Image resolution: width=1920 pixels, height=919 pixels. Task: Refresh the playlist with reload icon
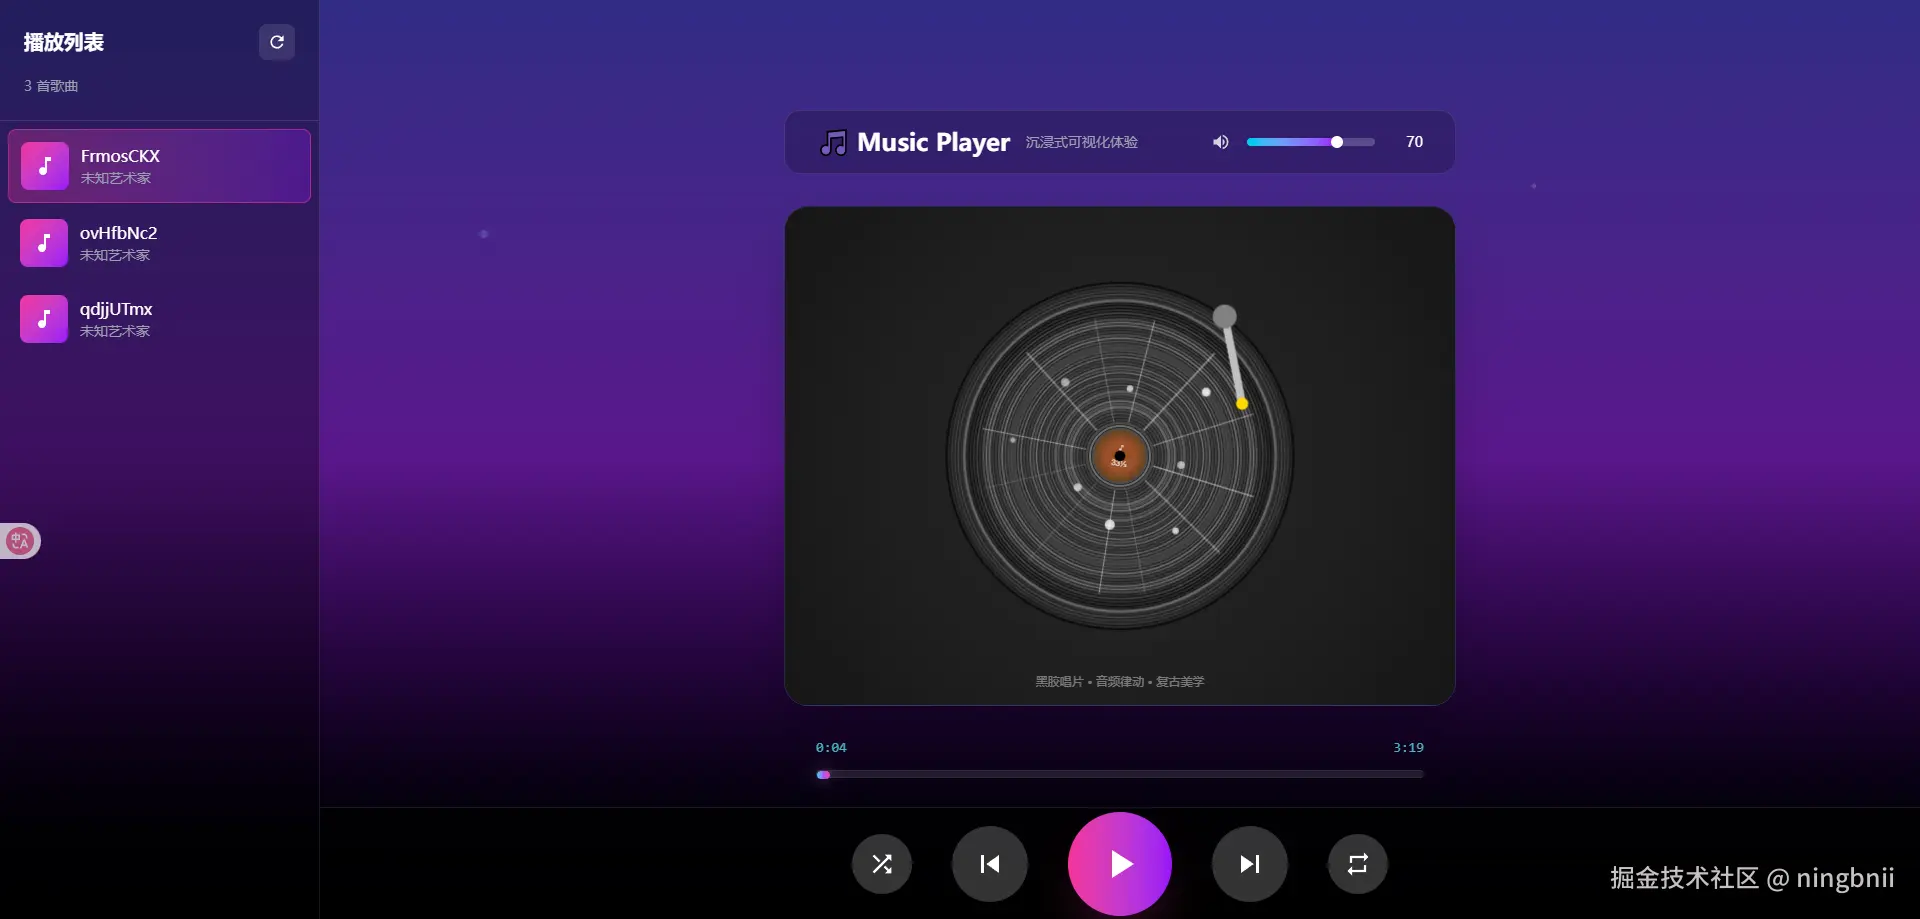pyautogui.click(x=277, y=42)
